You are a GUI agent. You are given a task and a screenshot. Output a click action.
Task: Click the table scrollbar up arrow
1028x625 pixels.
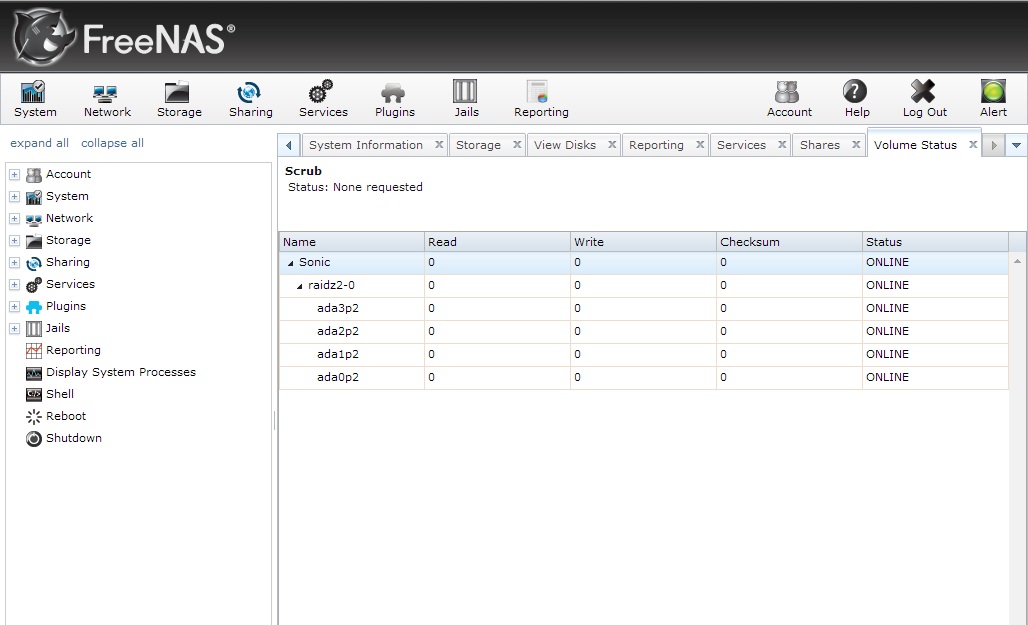pos(1018,262)
